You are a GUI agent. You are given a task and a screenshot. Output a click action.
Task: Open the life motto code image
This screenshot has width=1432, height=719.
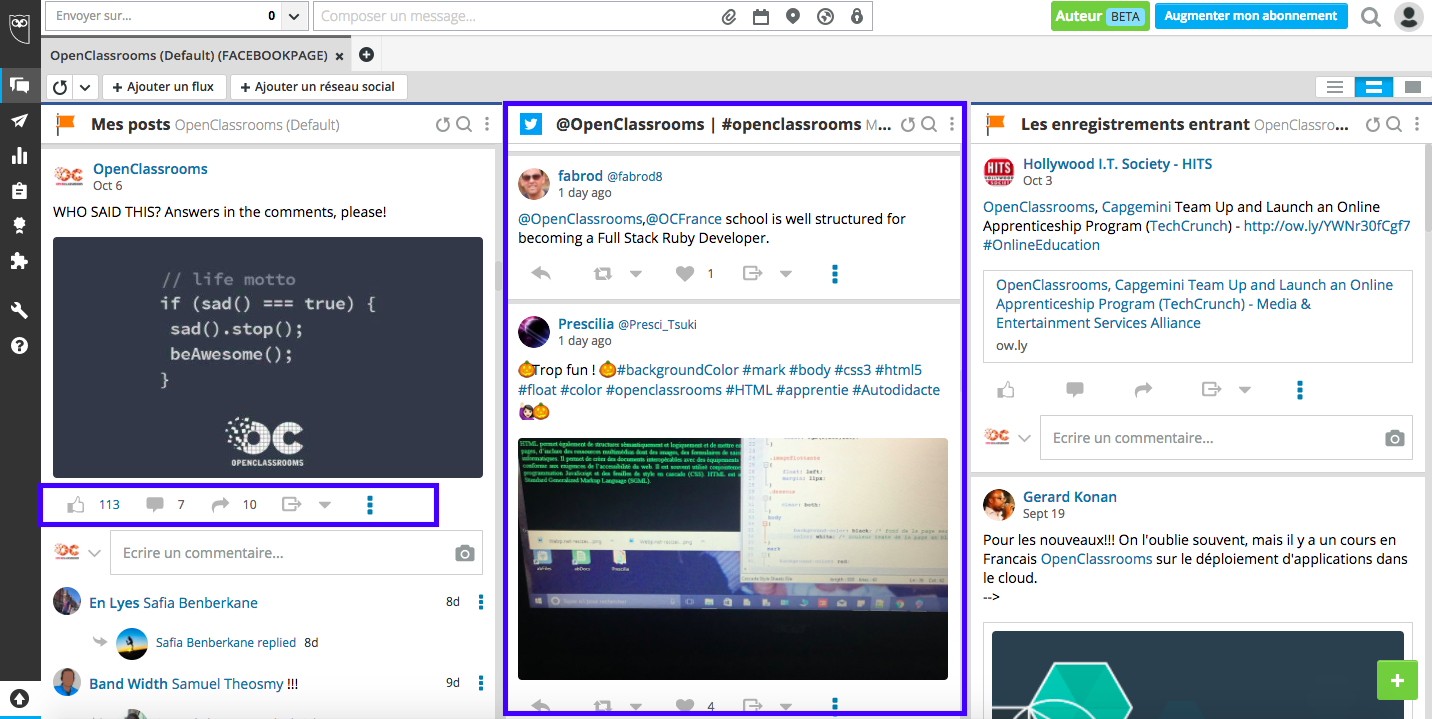pyautogui.click(x=268, y=357)
